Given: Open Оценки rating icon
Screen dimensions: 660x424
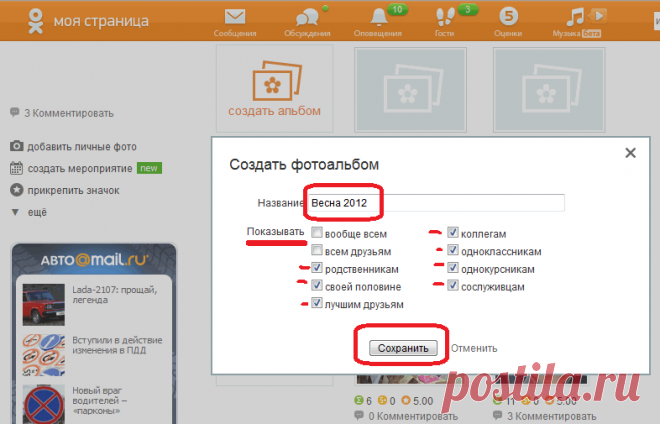Looking at the screenshot, I should tap(508, 16).
